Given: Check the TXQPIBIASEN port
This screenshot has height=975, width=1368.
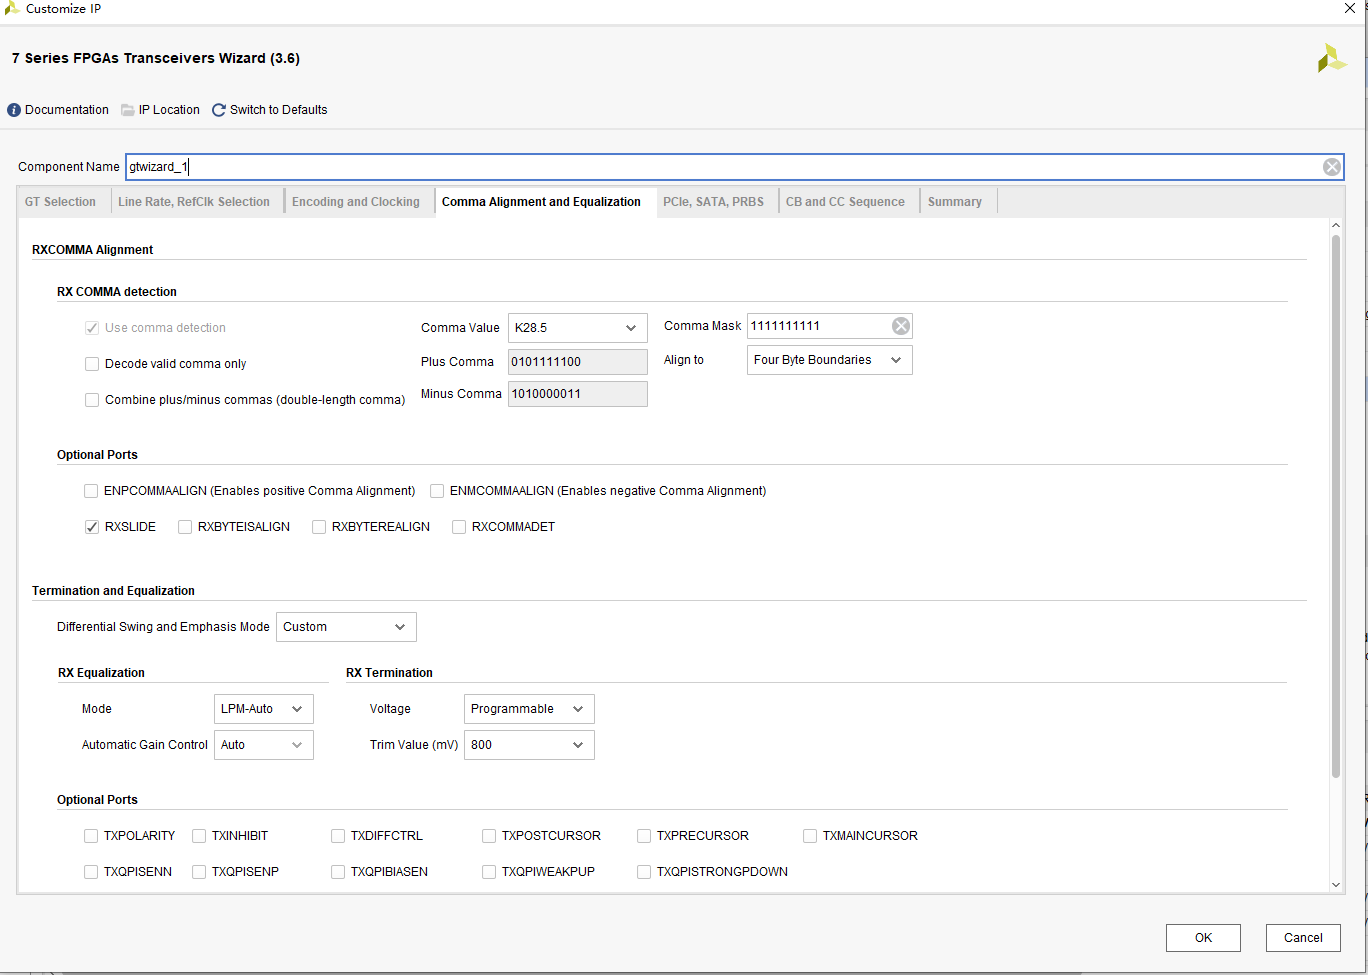Looking at the screenshot, I should 338,872.
